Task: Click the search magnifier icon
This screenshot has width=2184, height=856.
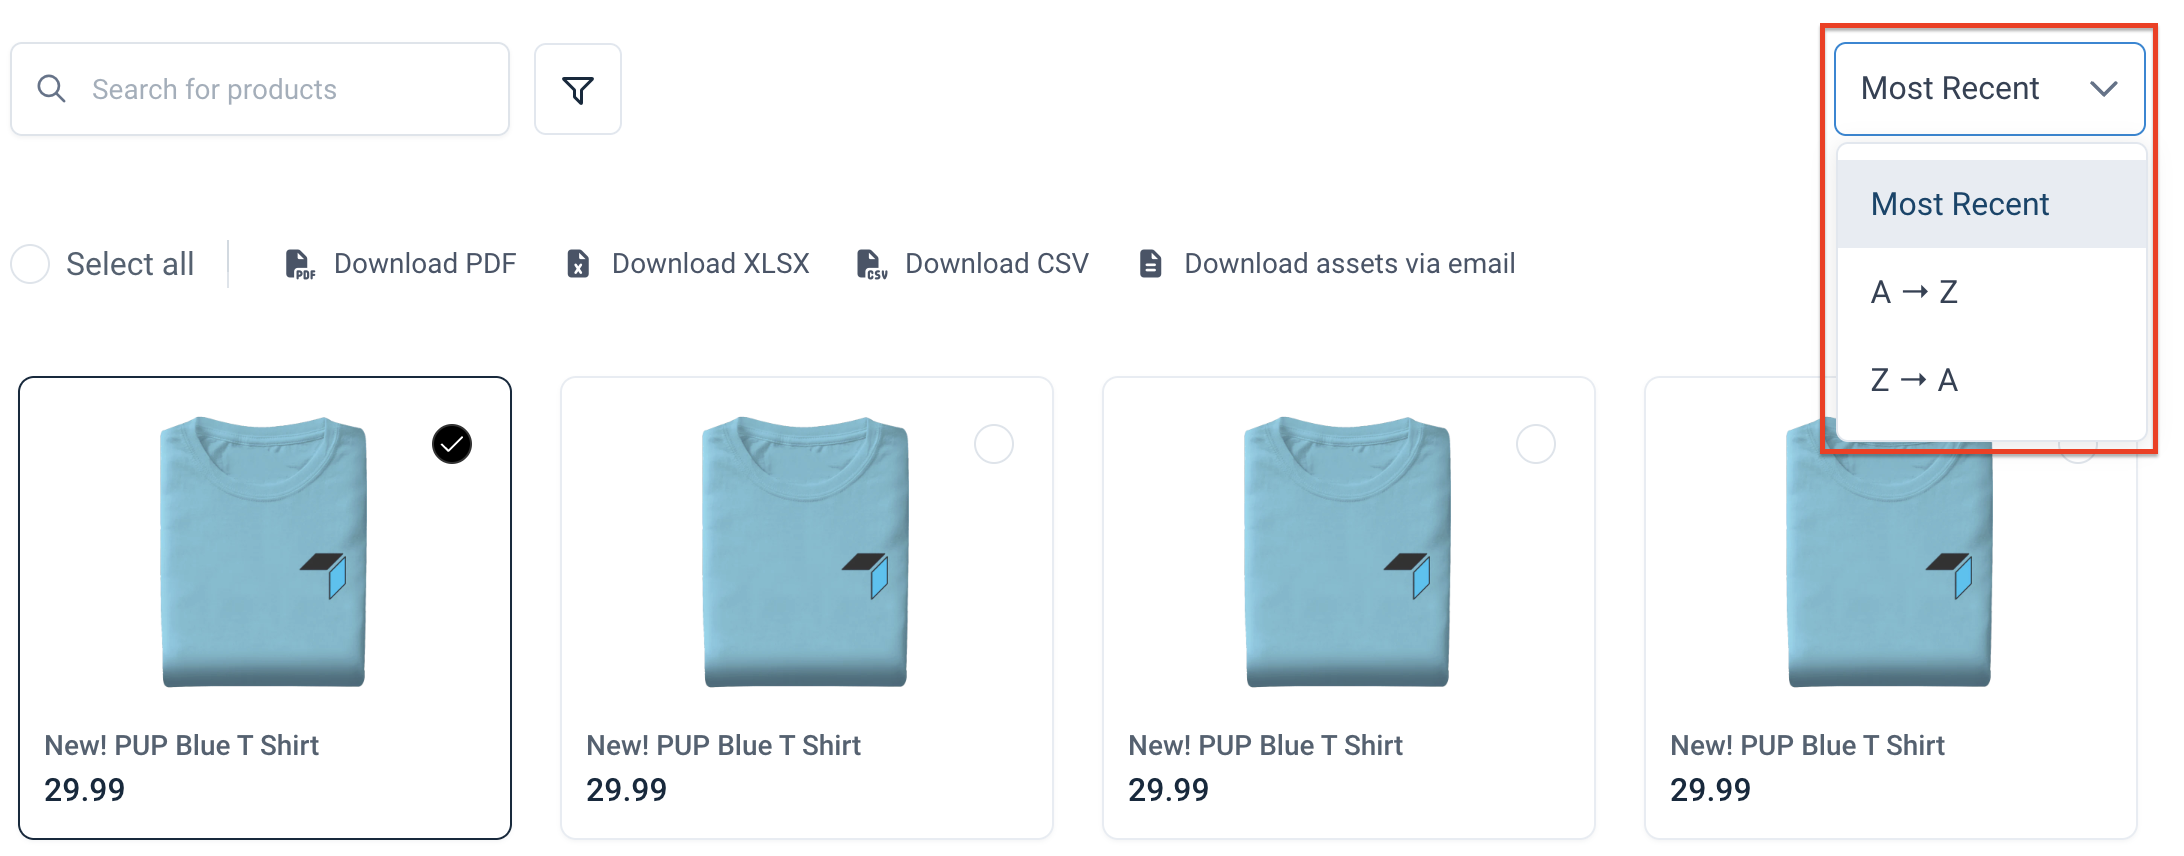Action: (x=51, y=88)
